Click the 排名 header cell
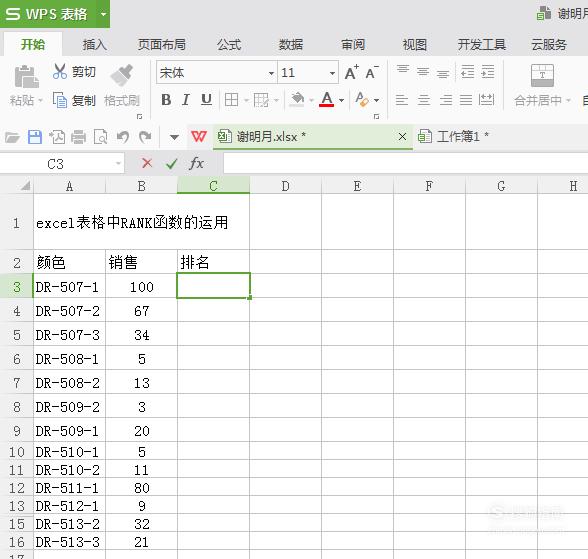 [213, 262]
